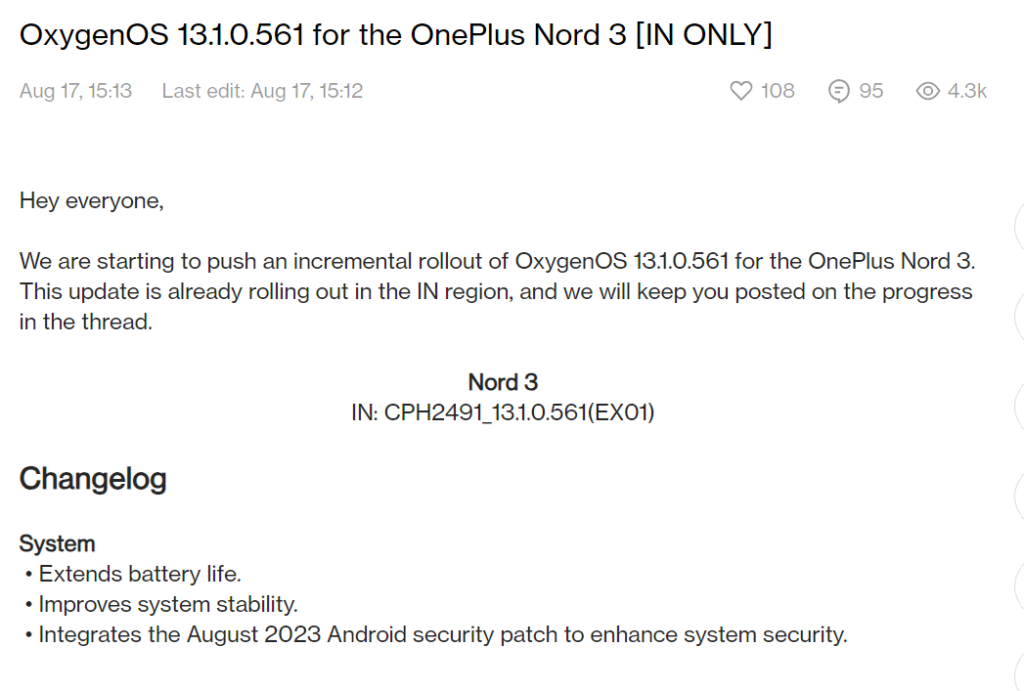The image size is (1024, 691).
Task: Select the System section heading
Action: (56, 543)
